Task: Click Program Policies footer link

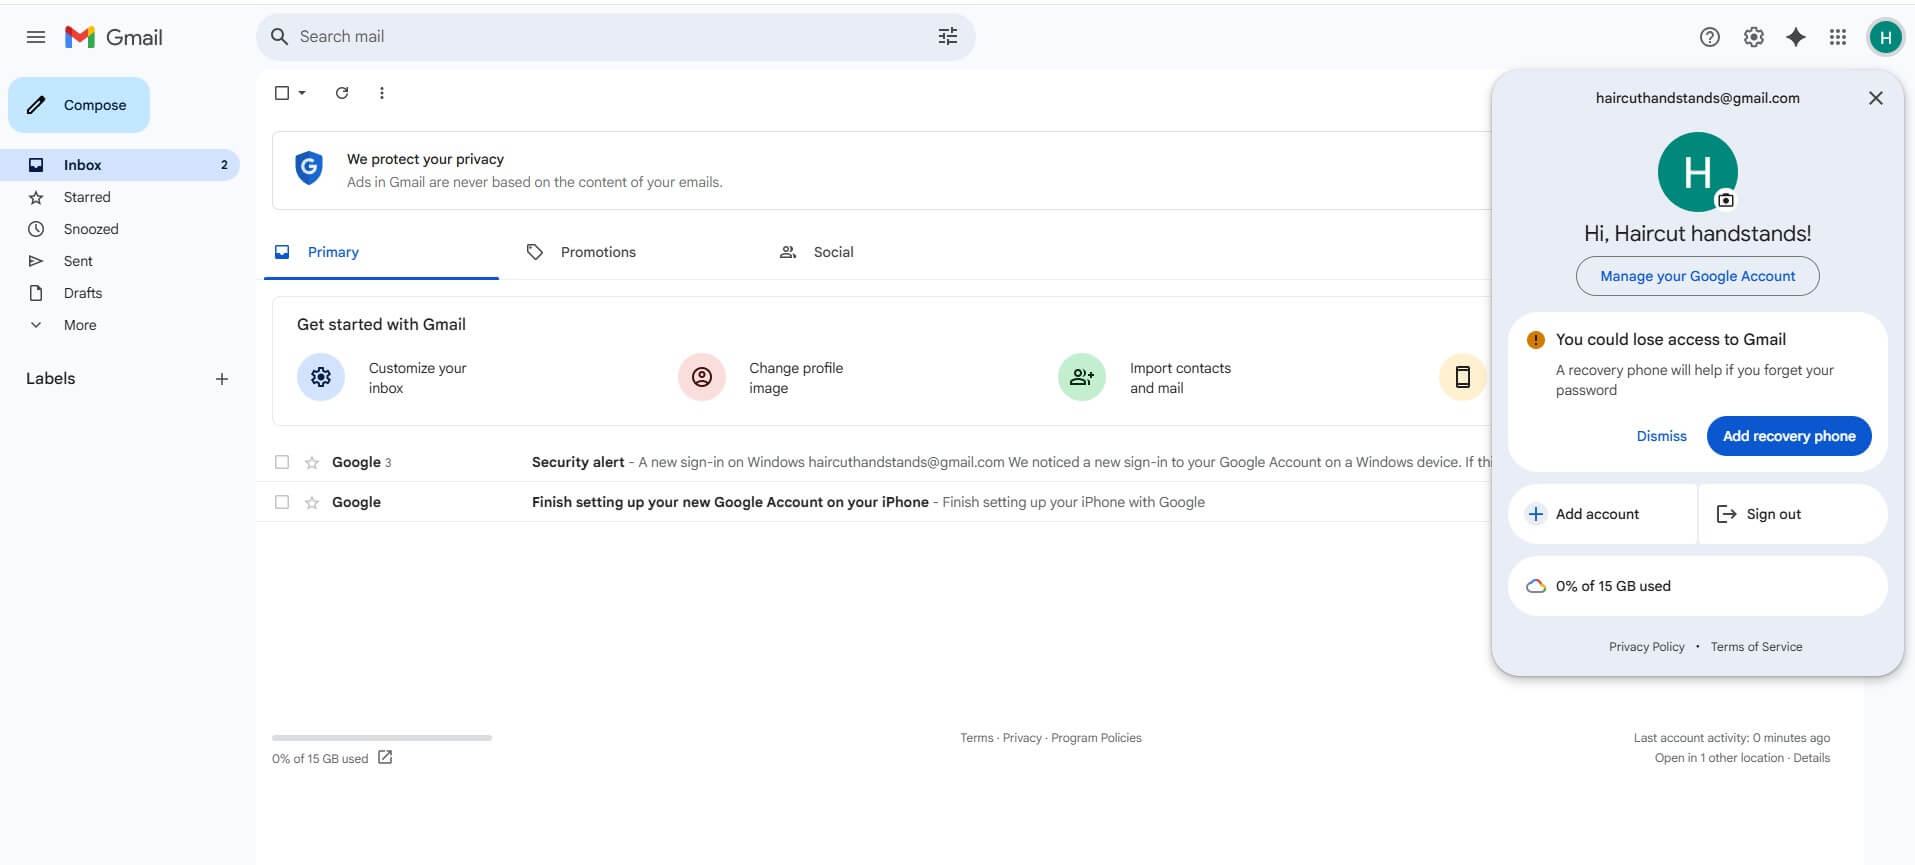Action: coord(1096,738)
